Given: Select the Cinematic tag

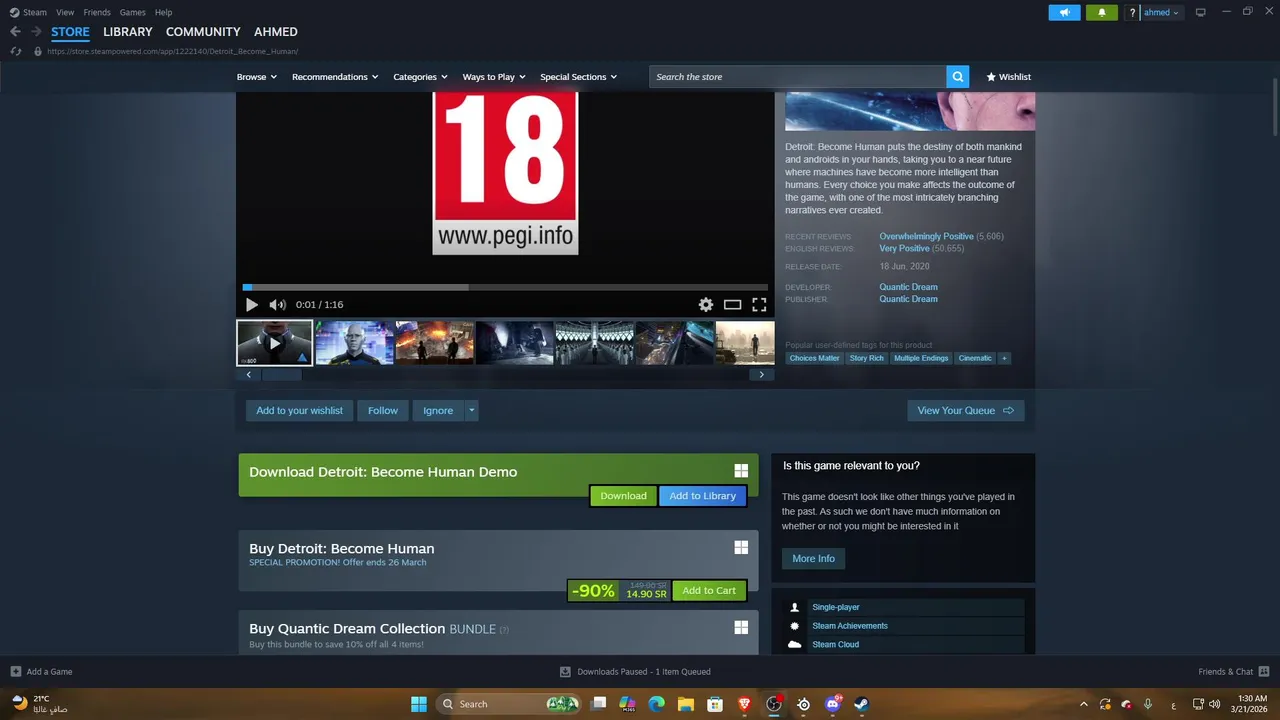Looking at the screenshot, I should 975,358.
